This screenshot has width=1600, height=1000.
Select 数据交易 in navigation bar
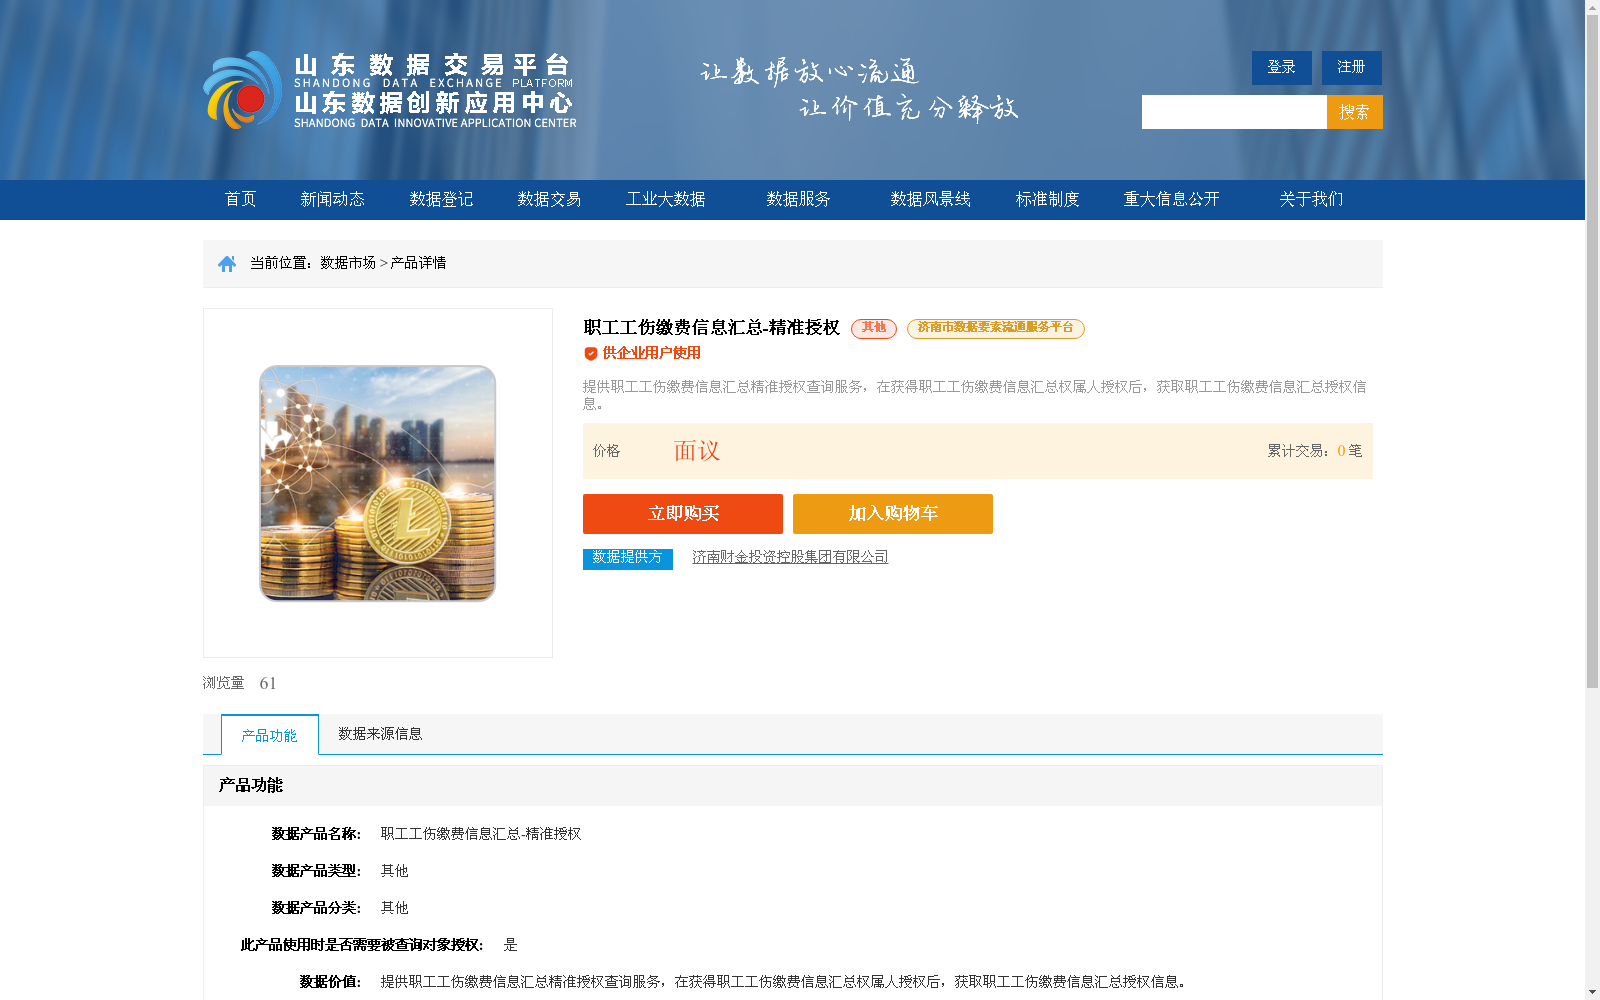pos(549,199)
